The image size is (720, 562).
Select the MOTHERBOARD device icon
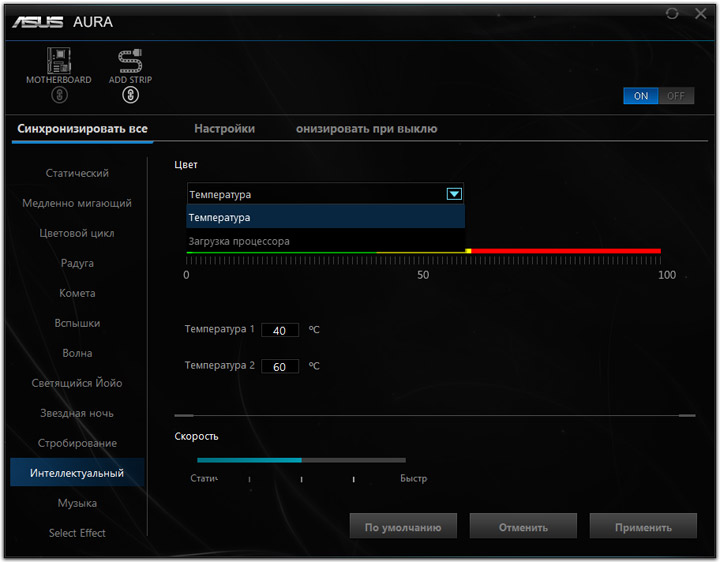point(59,61)
